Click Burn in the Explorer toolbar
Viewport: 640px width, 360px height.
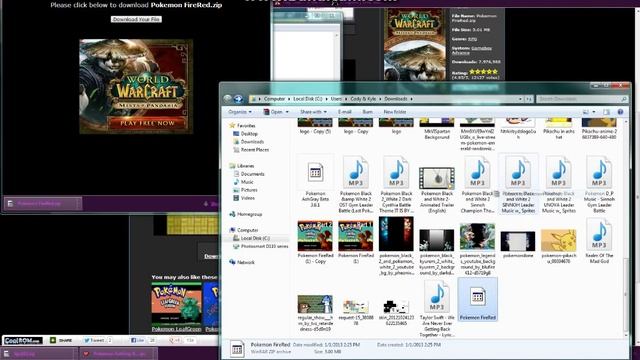coord(367,112)
